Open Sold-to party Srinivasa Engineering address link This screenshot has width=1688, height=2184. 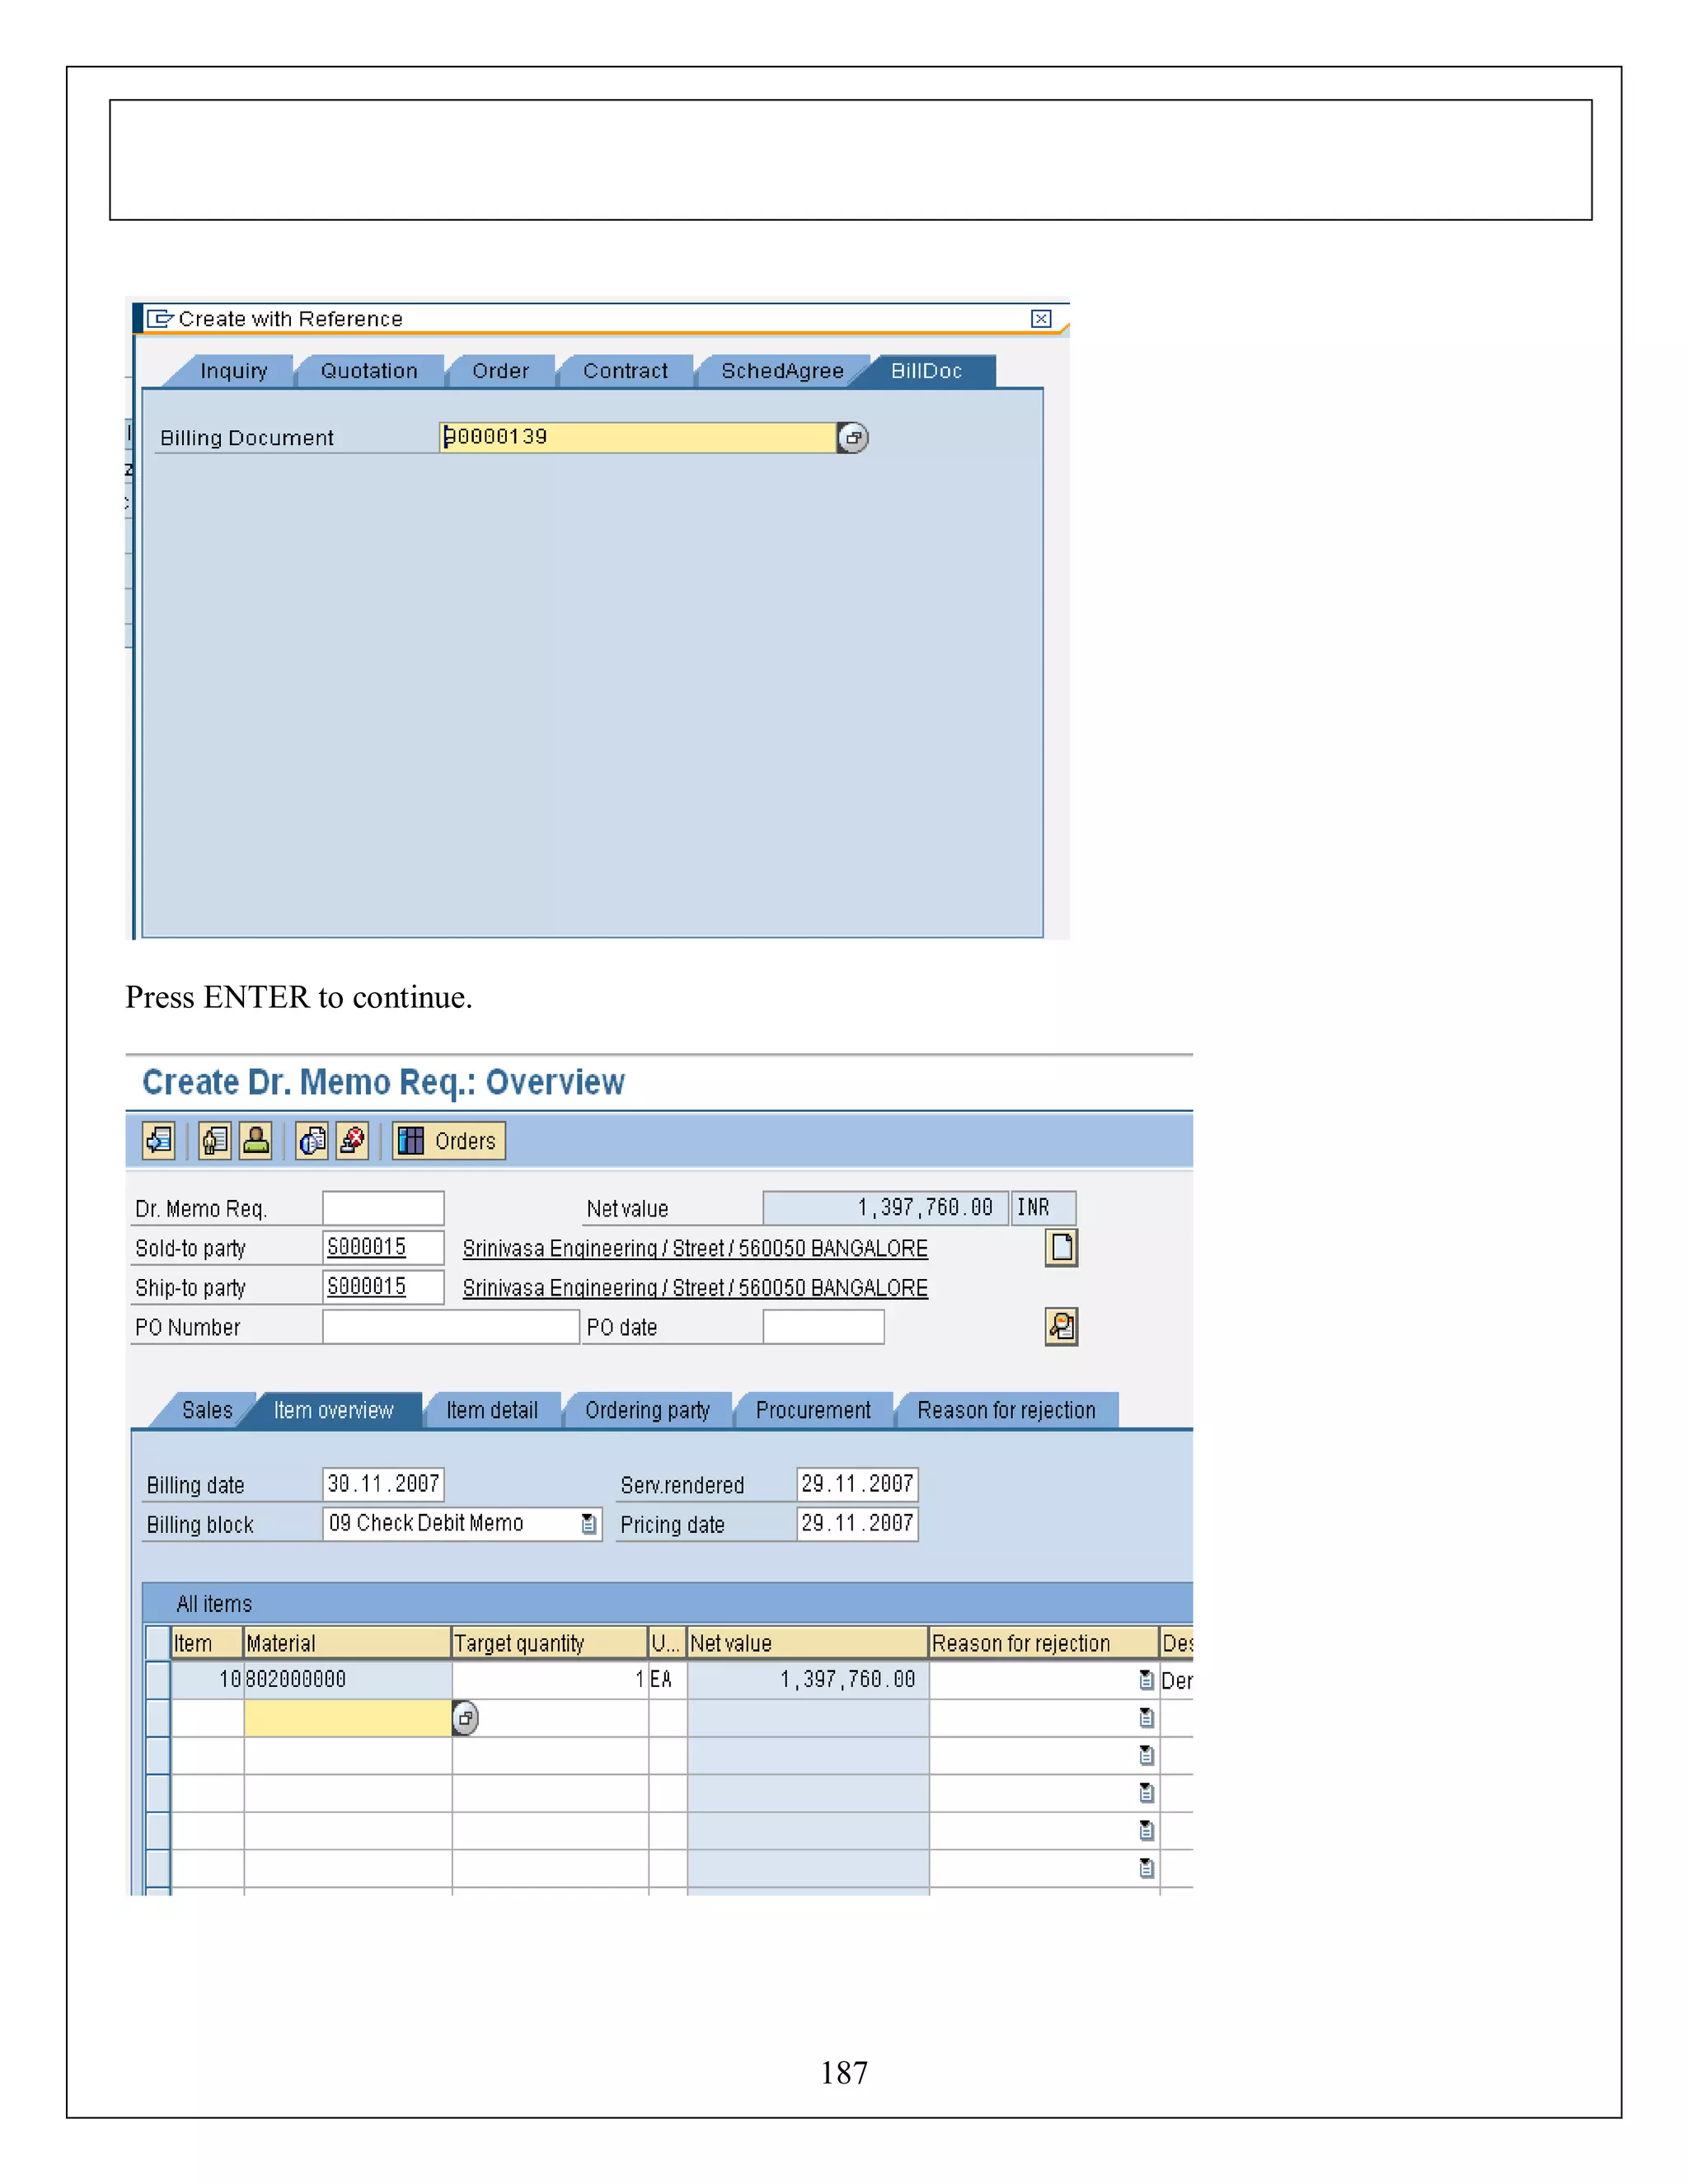point(694,1248)
